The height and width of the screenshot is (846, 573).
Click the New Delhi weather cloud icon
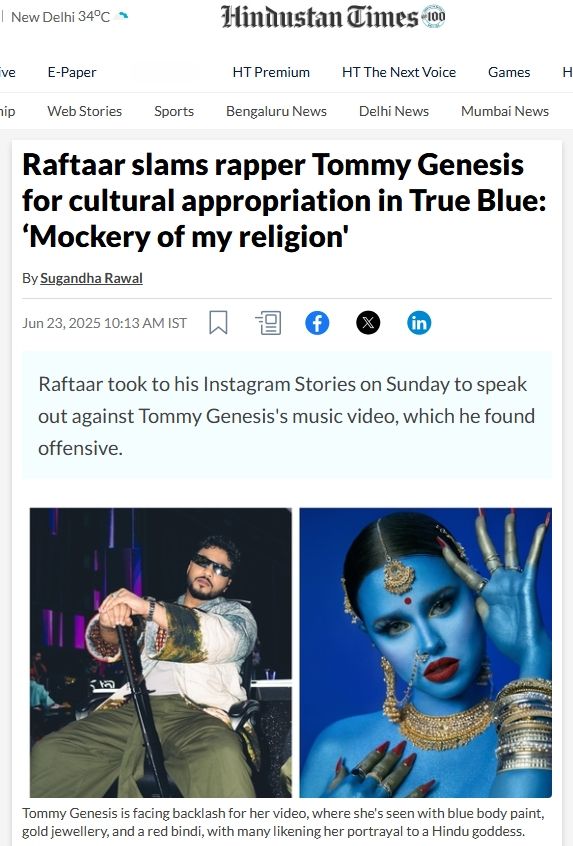[x=122, y=16]
